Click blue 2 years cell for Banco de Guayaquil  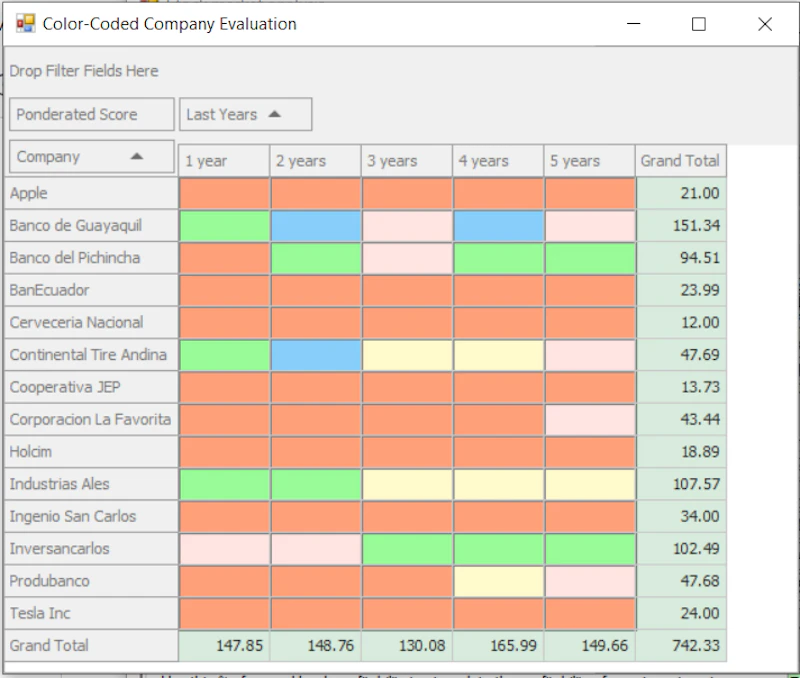[315, 225]
